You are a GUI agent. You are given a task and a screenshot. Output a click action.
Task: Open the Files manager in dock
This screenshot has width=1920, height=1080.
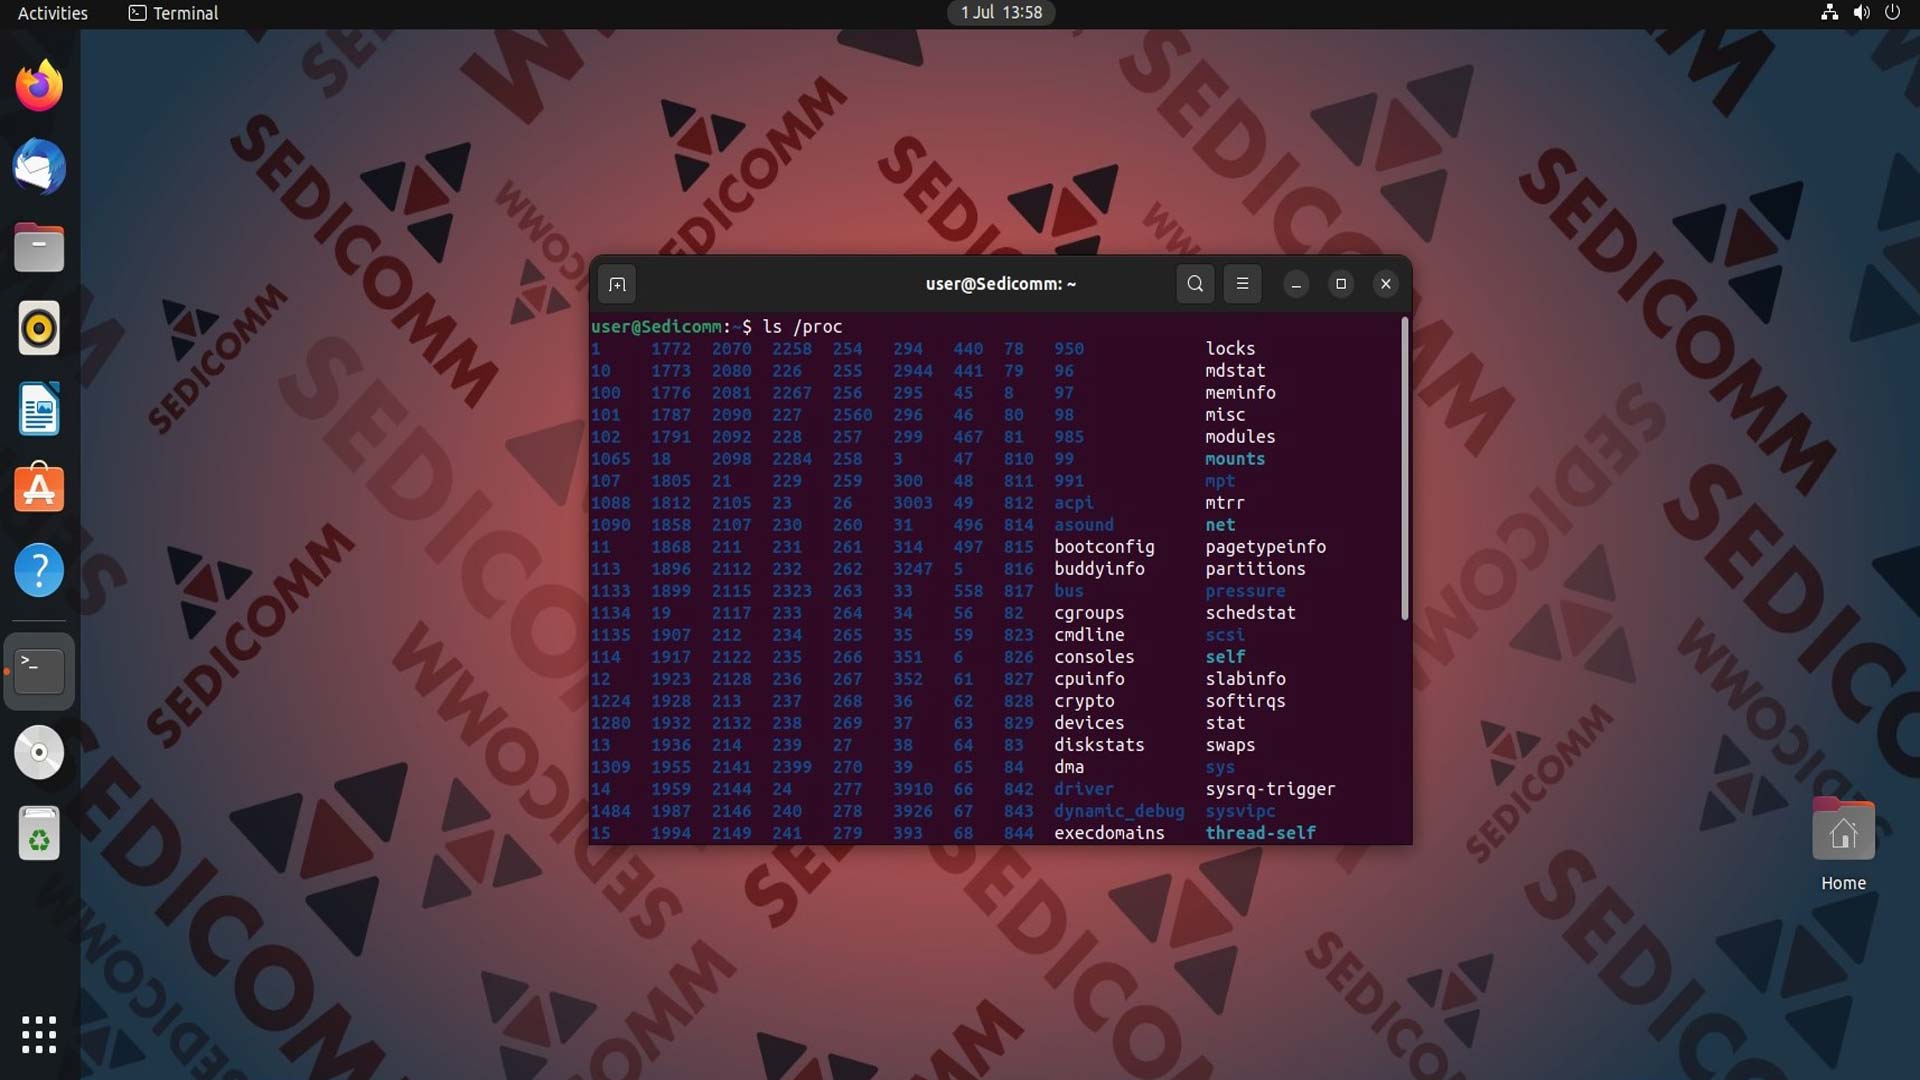click(39, 247)
